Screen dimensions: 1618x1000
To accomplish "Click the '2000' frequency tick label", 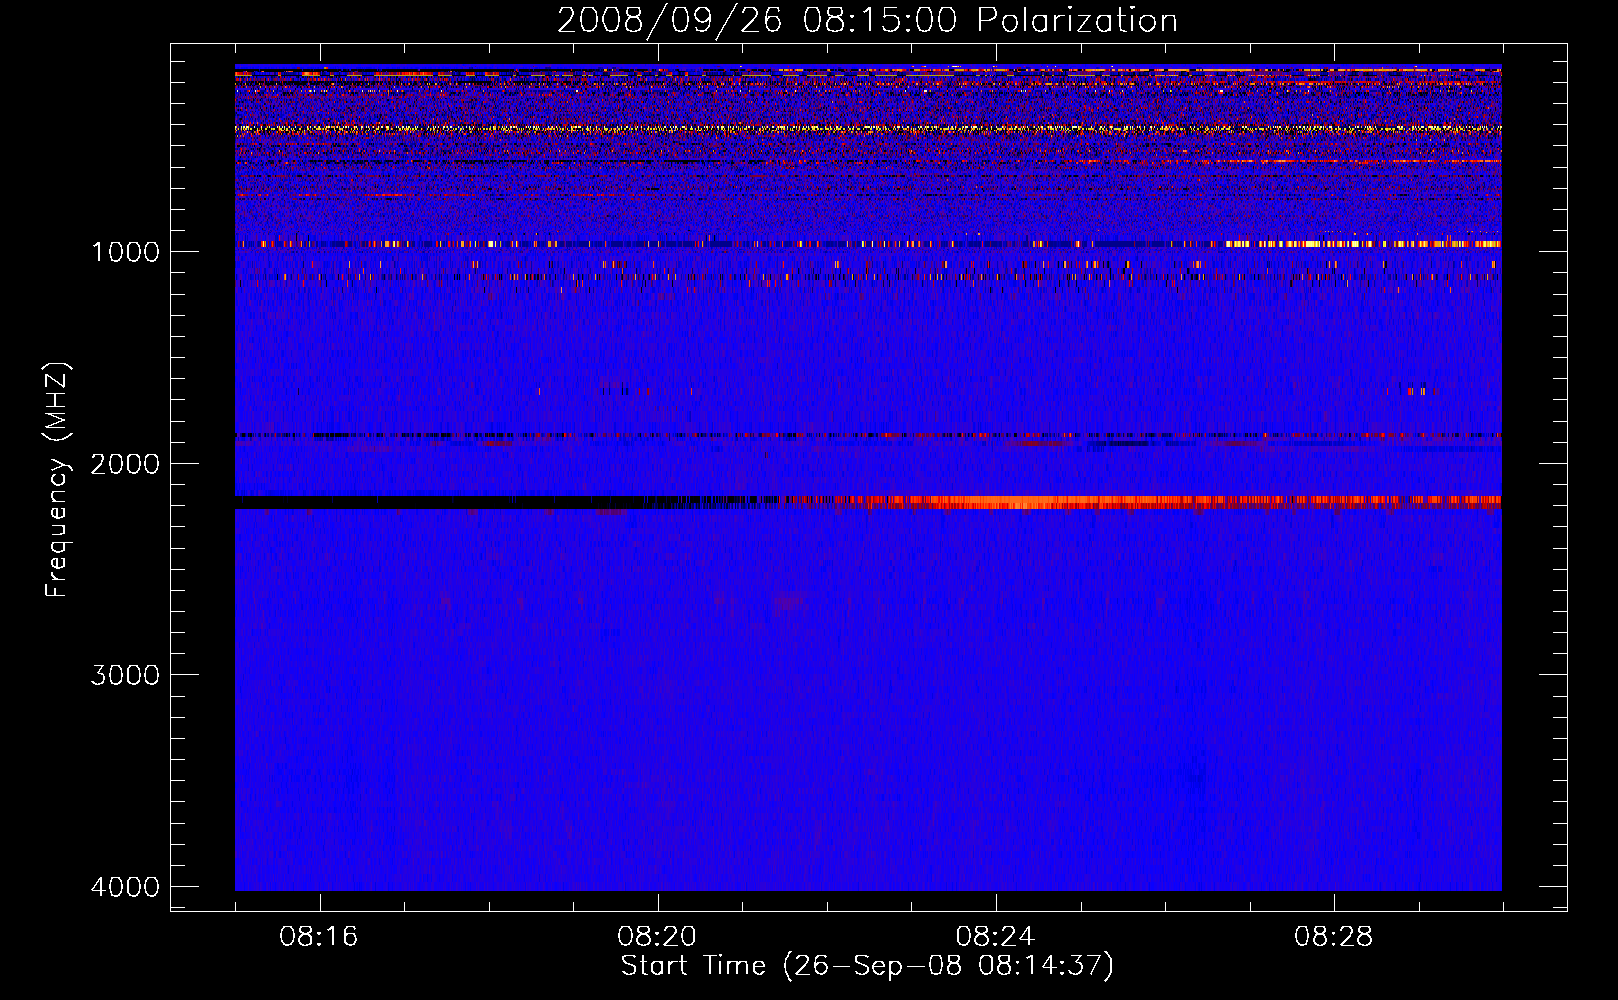I will 125,463.
